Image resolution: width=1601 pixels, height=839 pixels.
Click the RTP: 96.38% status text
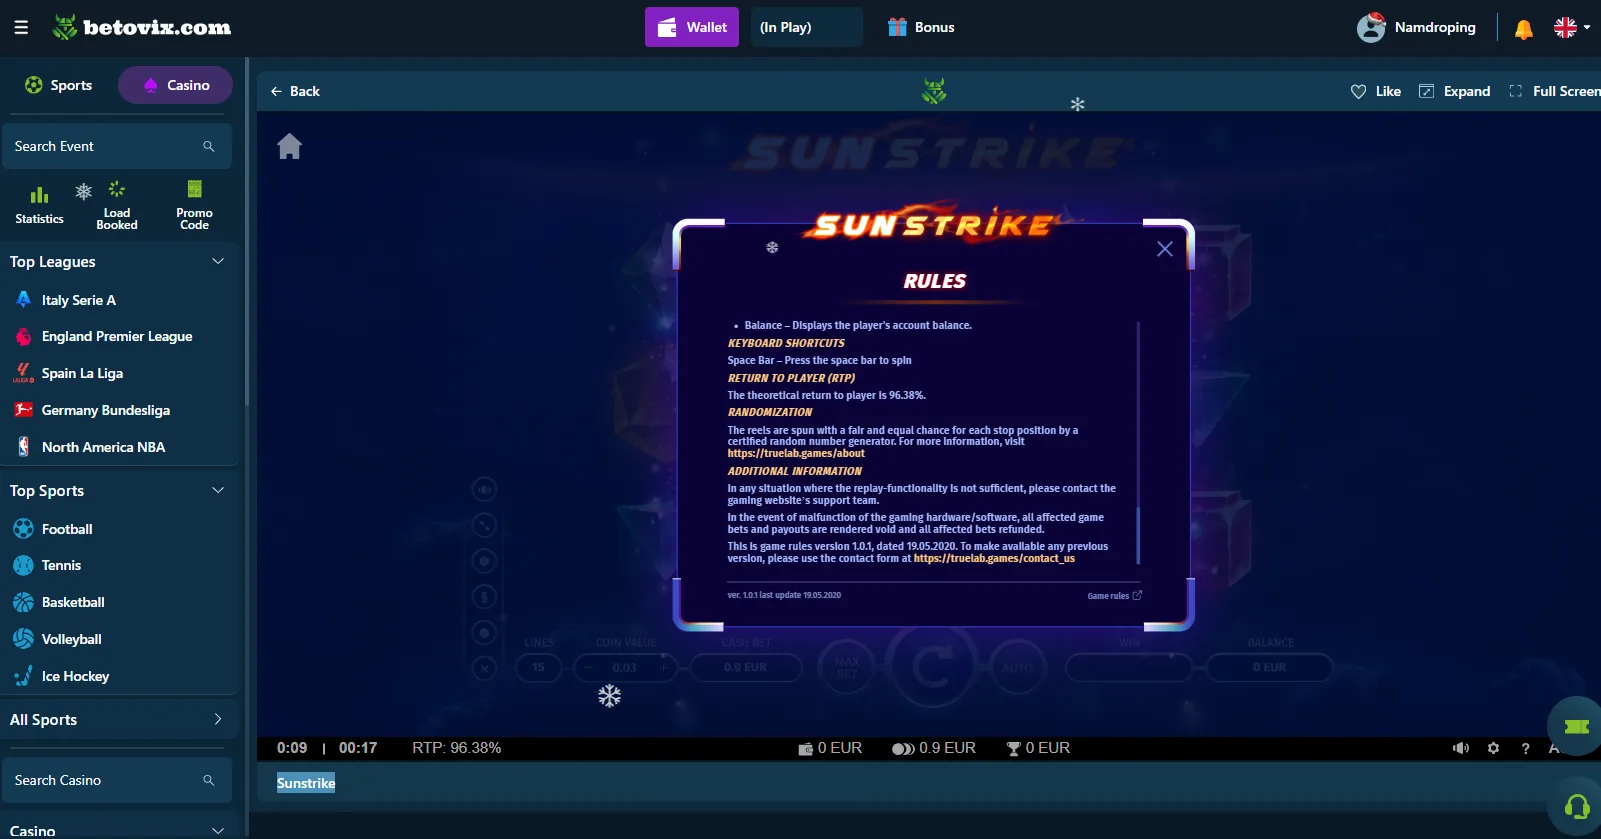pos(457,748)
